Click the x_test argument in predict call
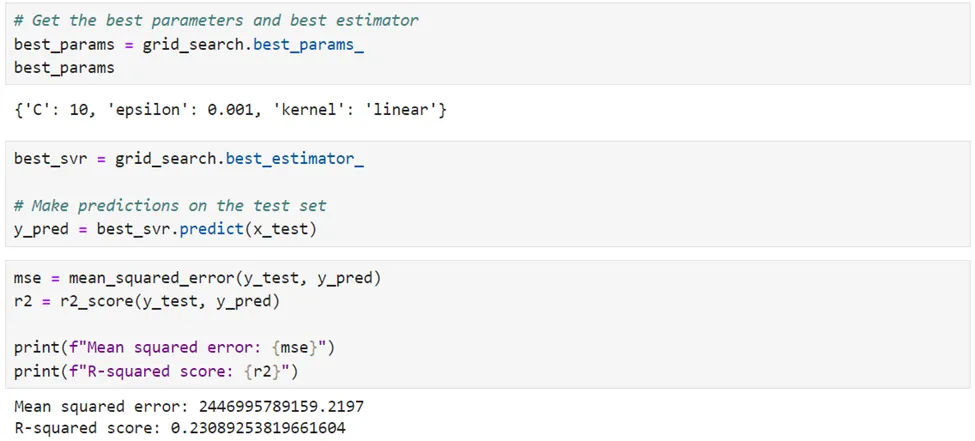 point(280,230)
